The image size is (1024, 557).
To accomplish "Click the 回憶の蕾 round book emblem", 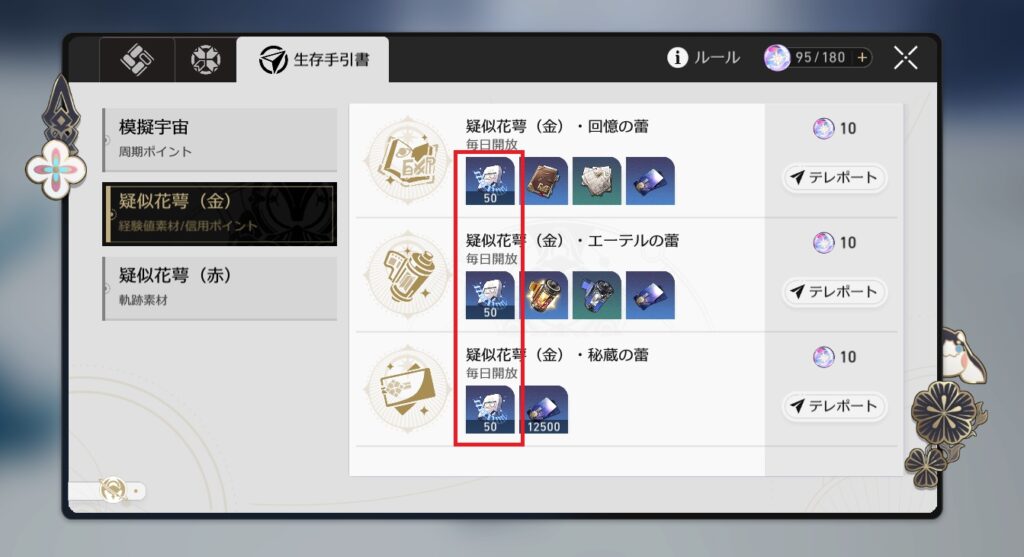I will (408, 160).
